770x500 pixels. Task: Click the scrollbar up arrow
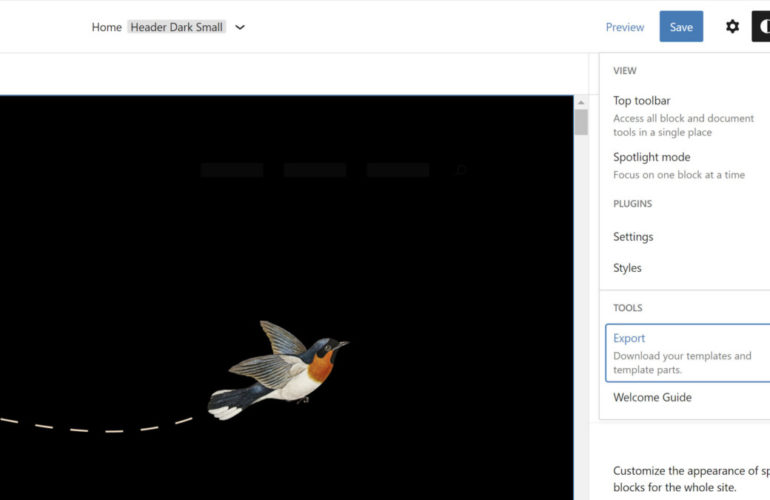(x=581, y=102)
